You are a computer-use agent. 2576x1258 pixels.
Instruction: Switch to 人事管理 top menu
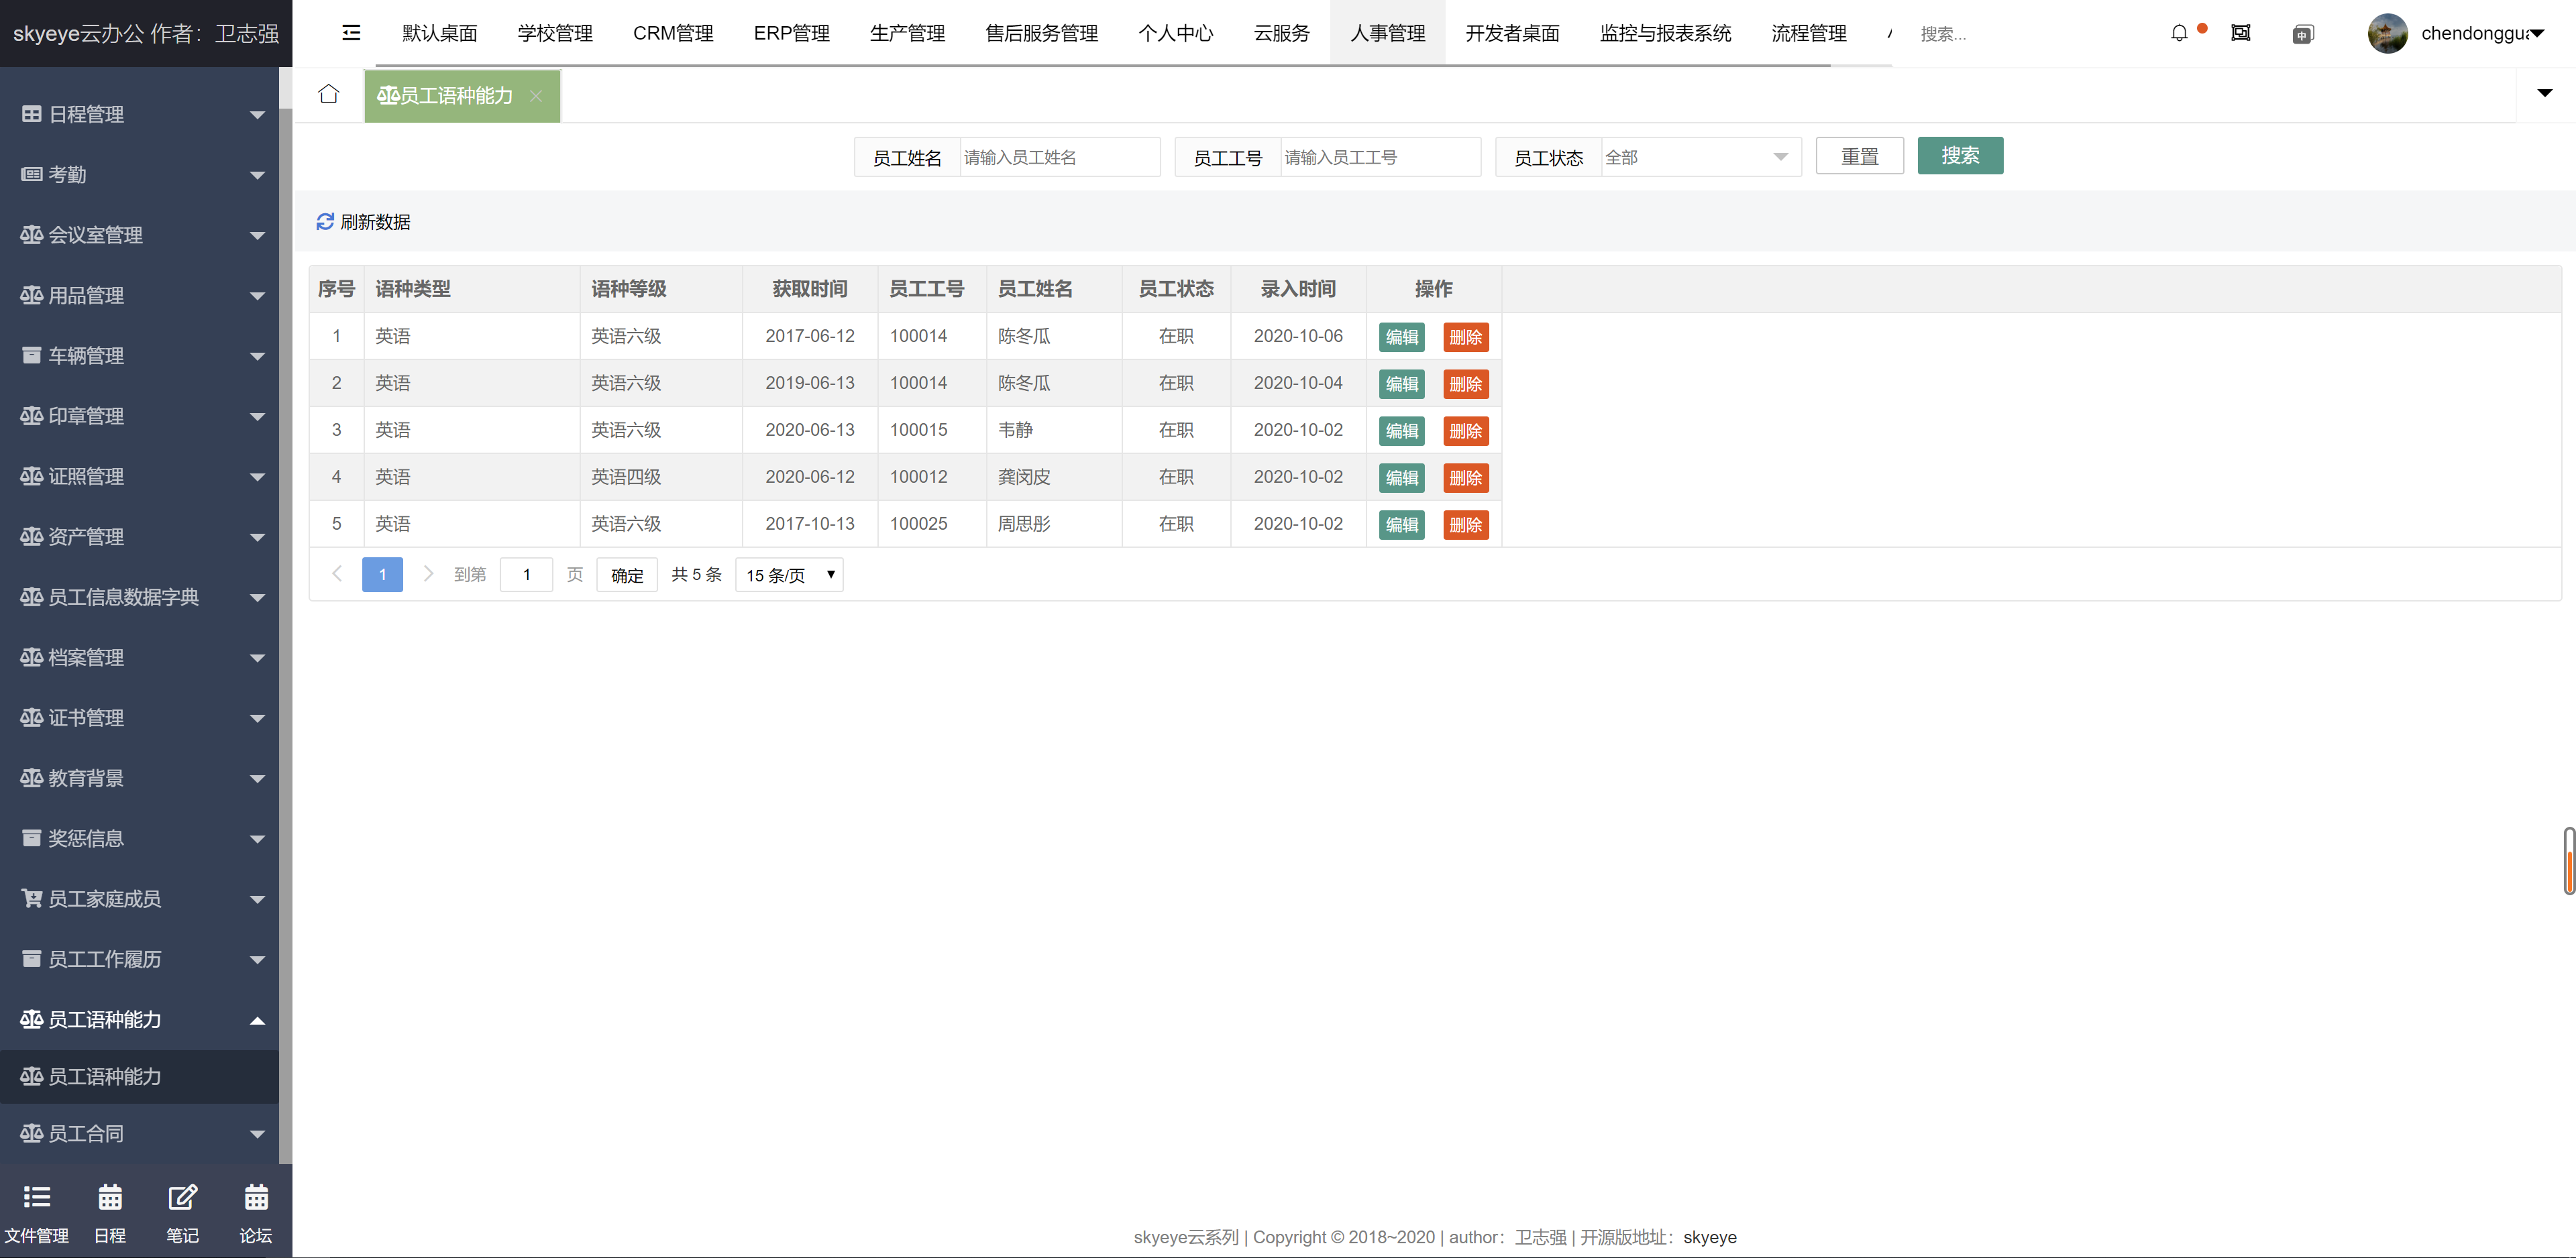(x=1387, y=33)
